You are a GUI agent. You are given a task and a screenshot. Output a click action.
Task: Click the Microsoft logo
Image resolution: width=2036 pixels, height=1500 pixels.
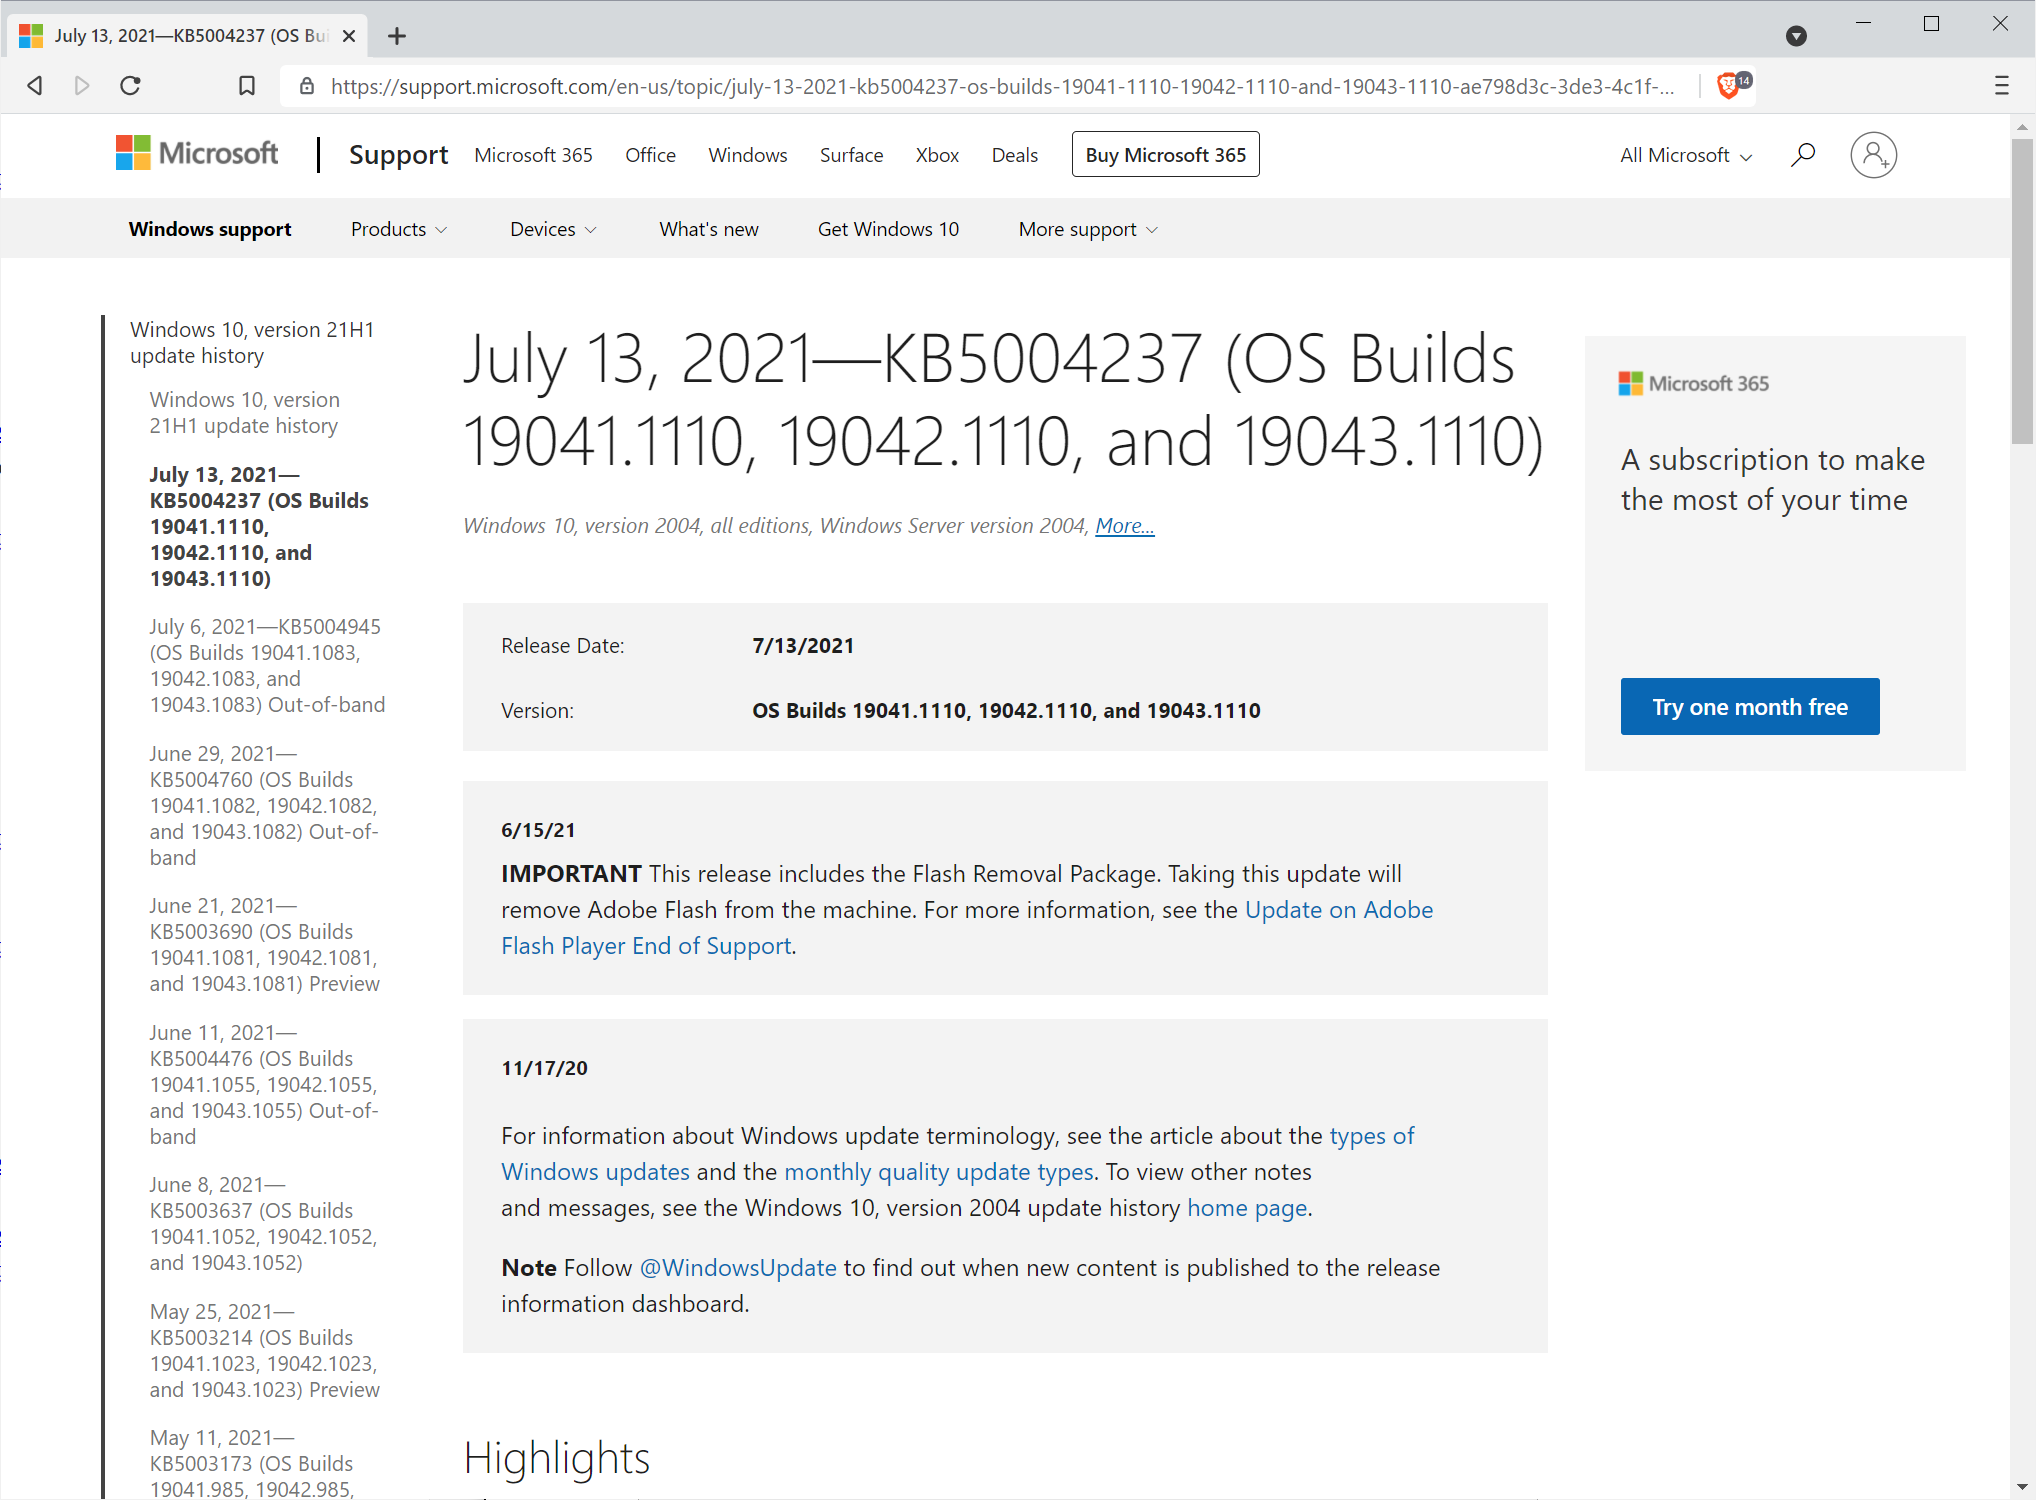coord(197,154)
